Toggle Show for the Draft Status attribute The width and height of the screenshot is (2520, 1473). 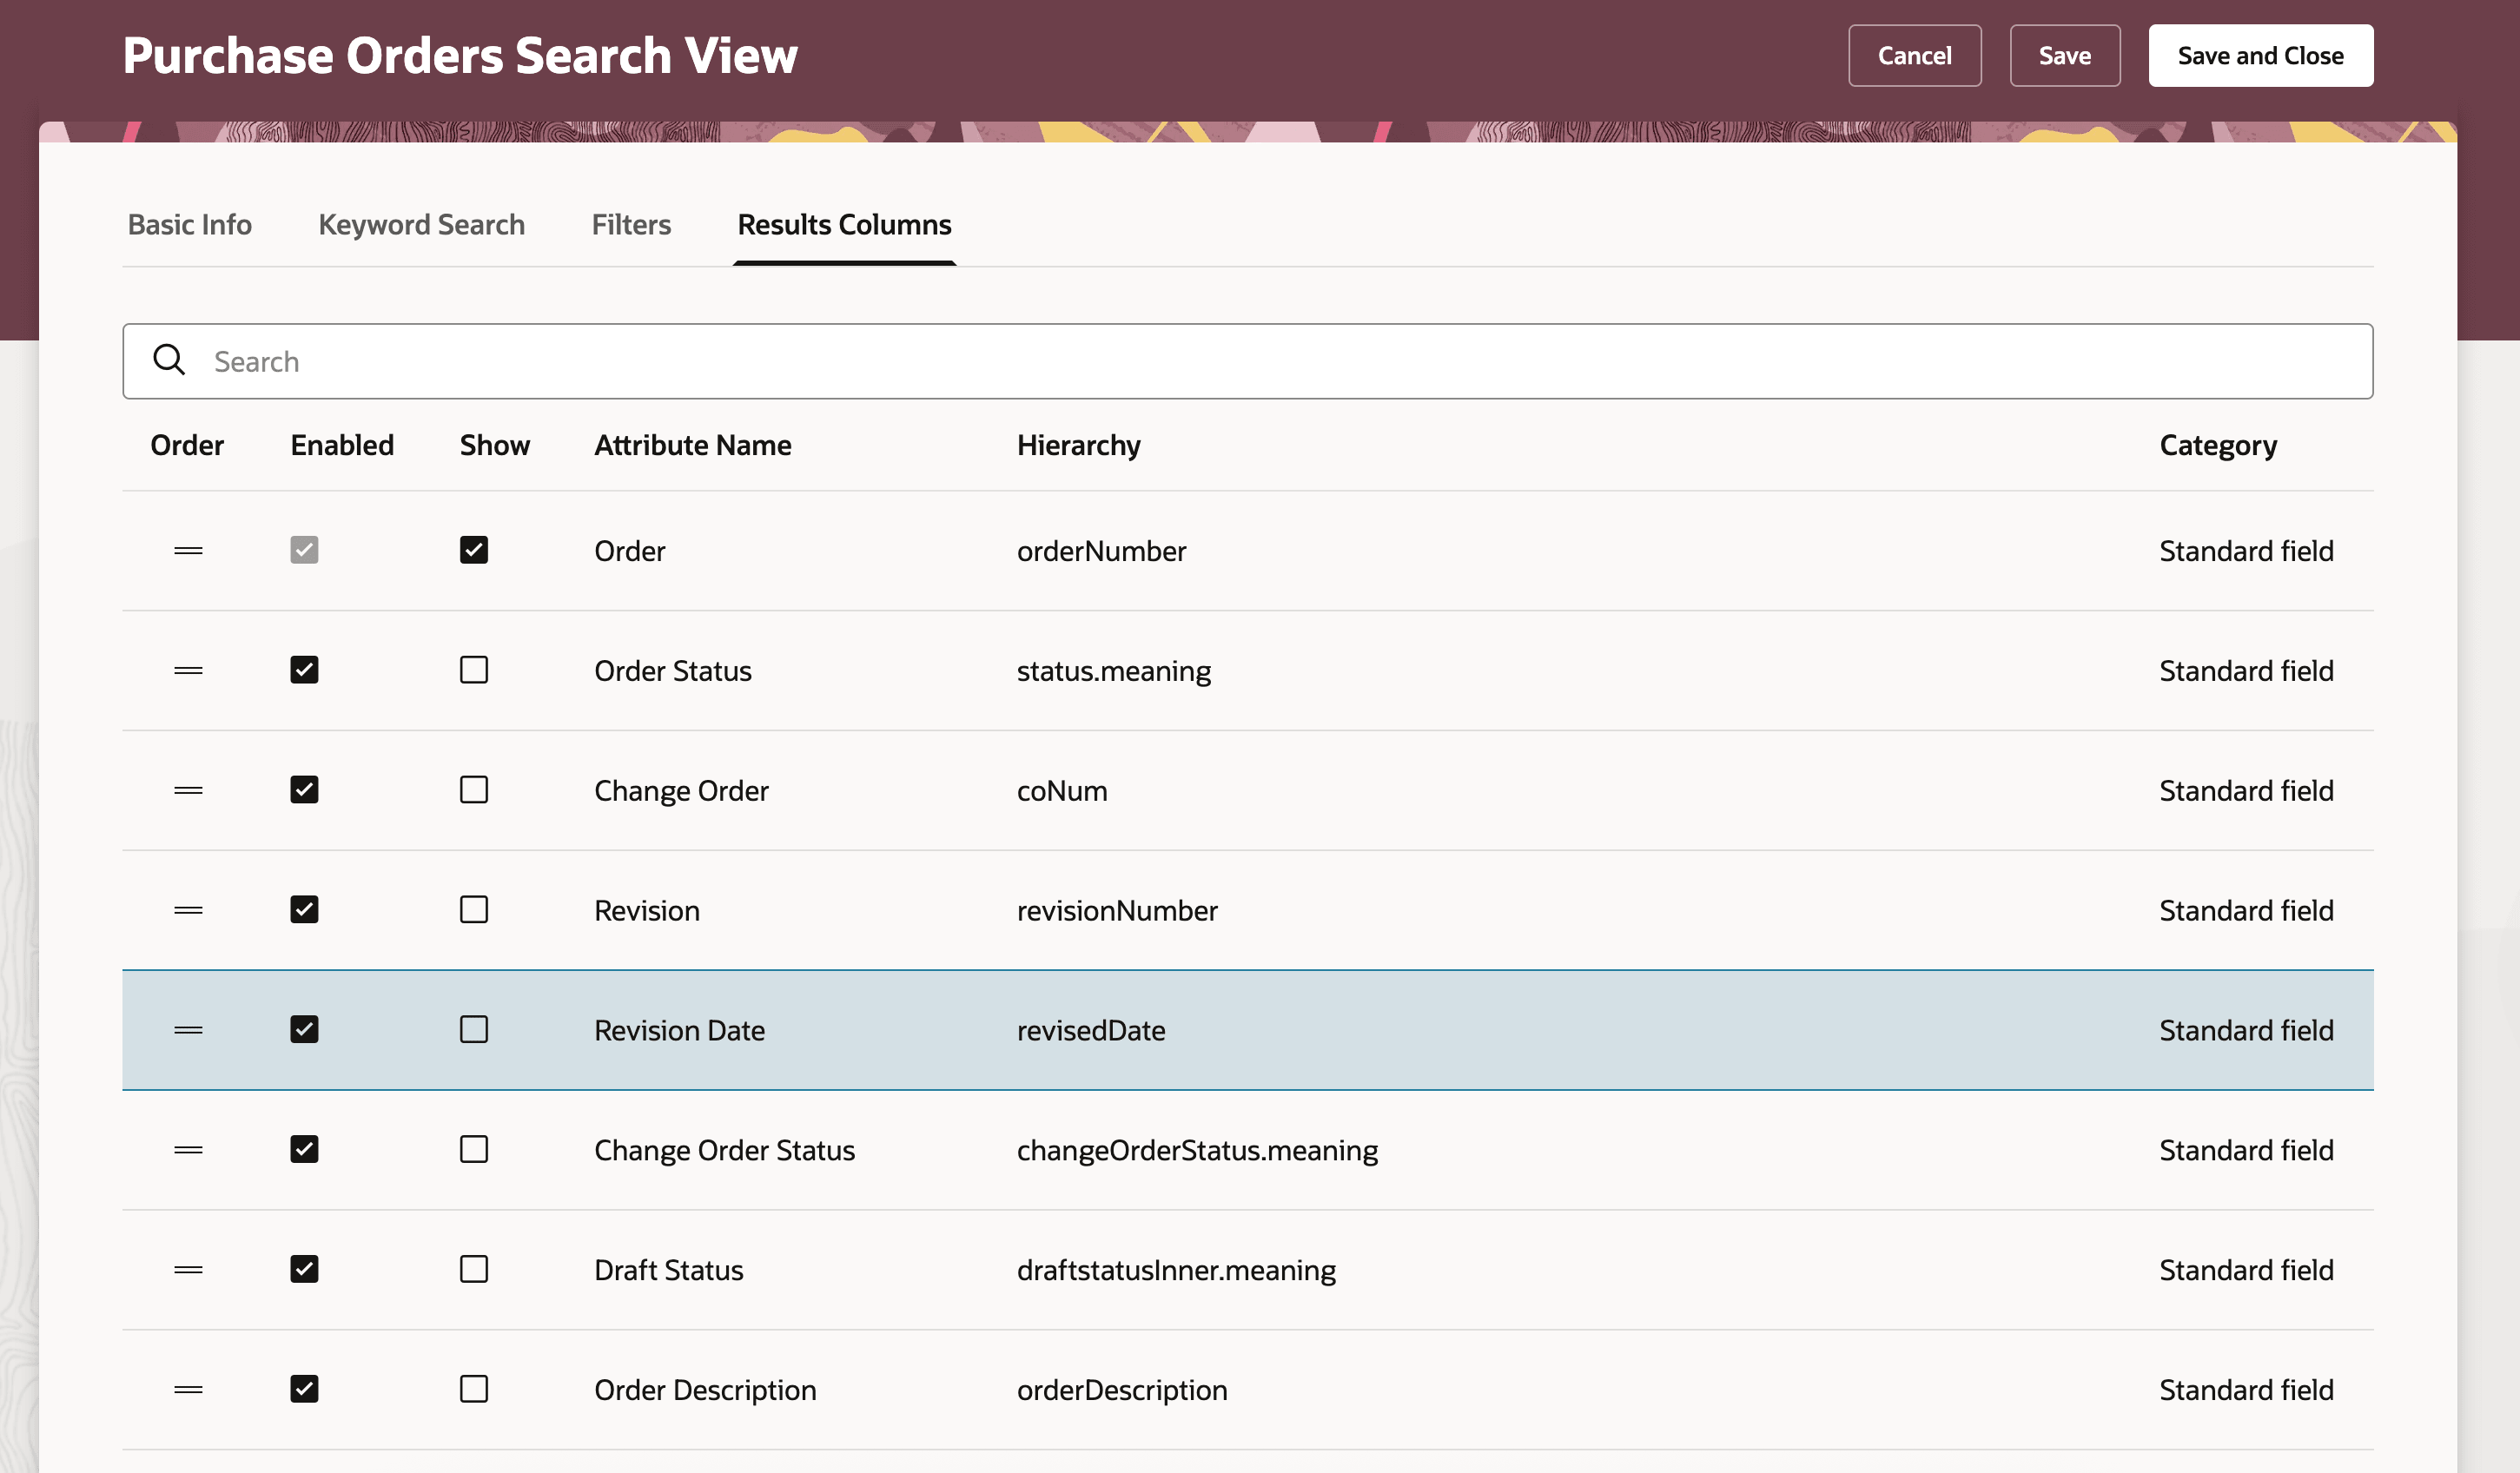(x=473, y=1269)
